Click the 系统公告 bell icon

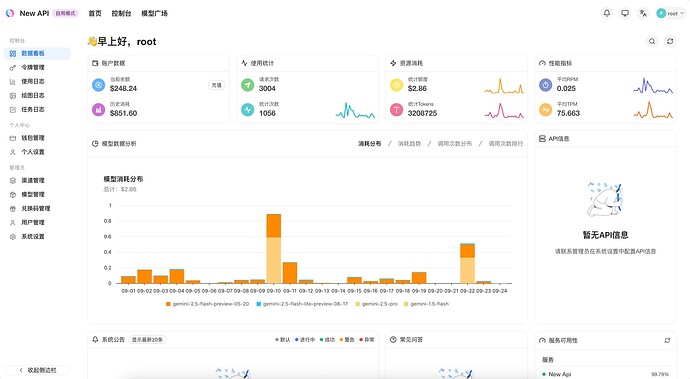(95, 339)
